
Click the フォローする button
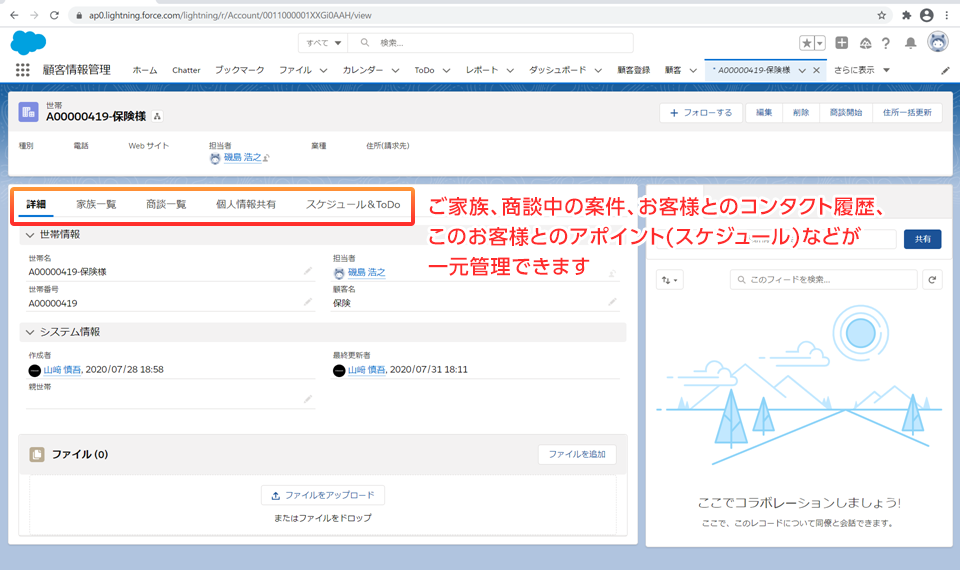[700, 113]
